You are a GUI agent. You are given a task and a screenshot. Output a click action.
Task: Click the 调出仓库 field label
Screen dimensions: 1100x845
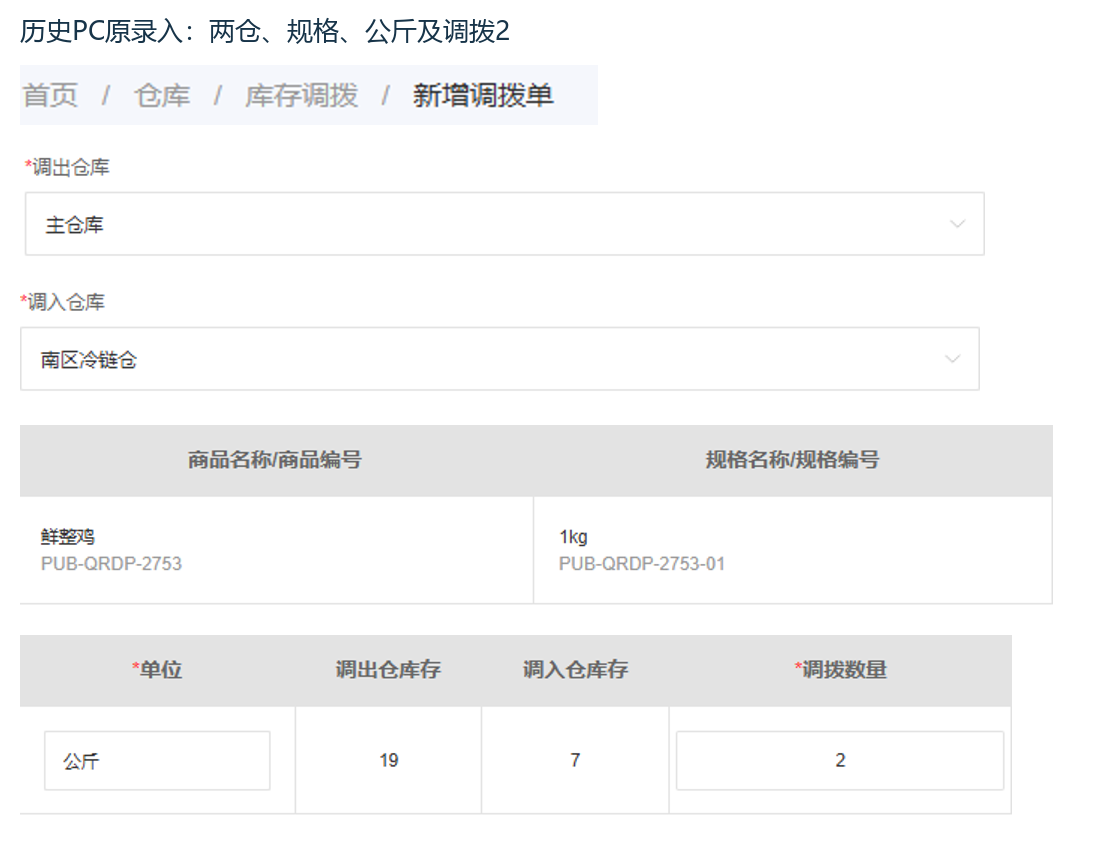click(x=67, y=167)
